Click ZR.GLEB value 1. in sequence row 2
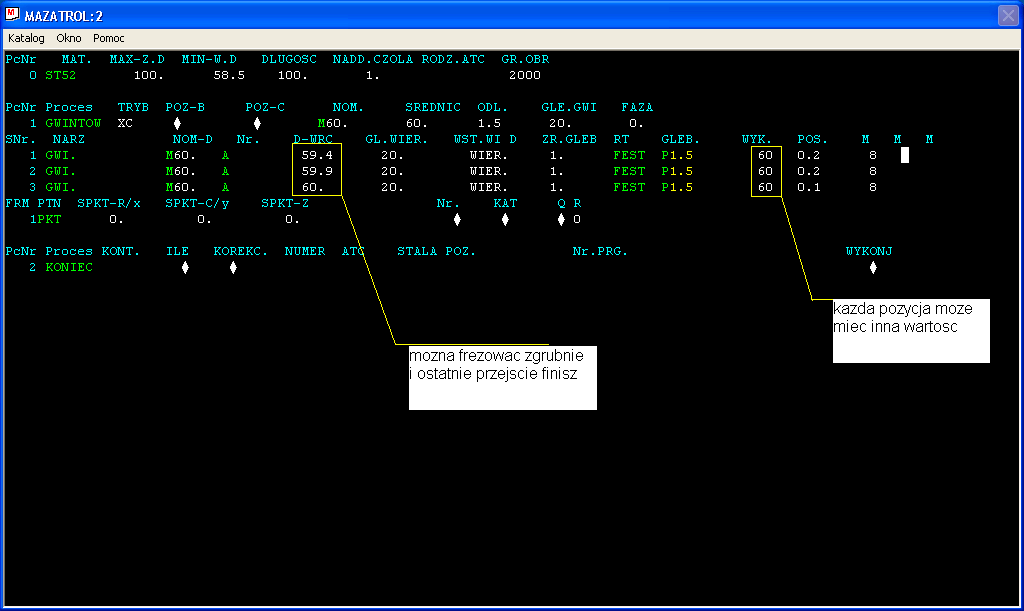Screen dimensions: 1024x611 point(556,171)
